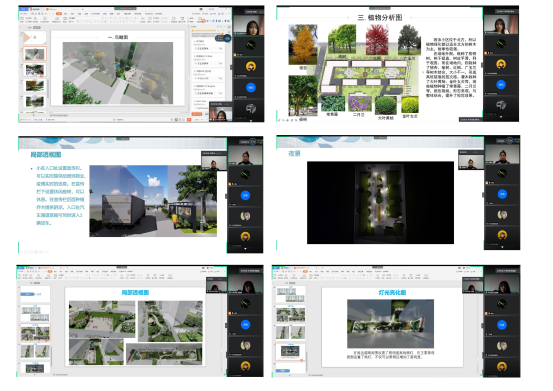Click the red maple tree photo on 植物分析图
This screenshot has height=391, width=553.
tap(377, 40)
